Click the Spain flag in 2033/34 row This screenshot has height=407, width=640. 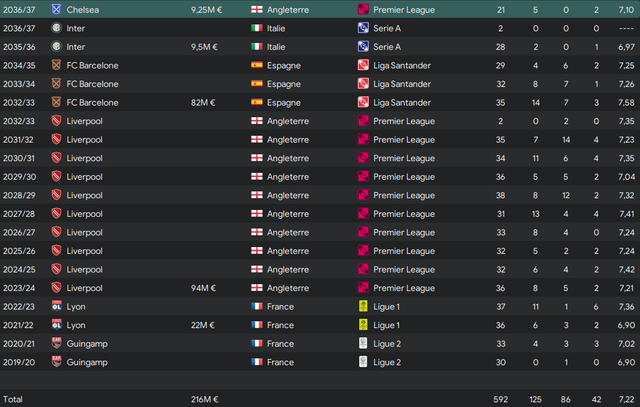[x=257, y=84]
